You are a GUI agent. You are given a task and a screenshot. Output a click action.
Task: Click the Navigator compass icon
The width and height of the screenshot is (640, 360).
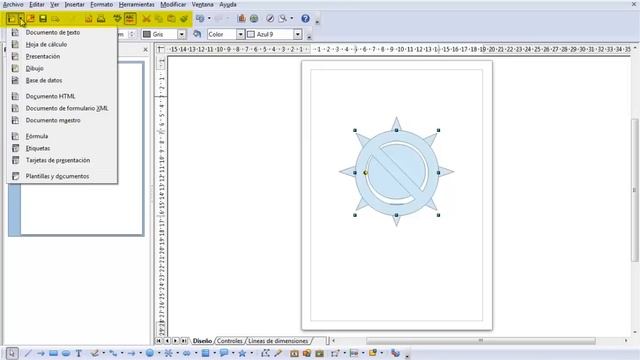[270, 18]
